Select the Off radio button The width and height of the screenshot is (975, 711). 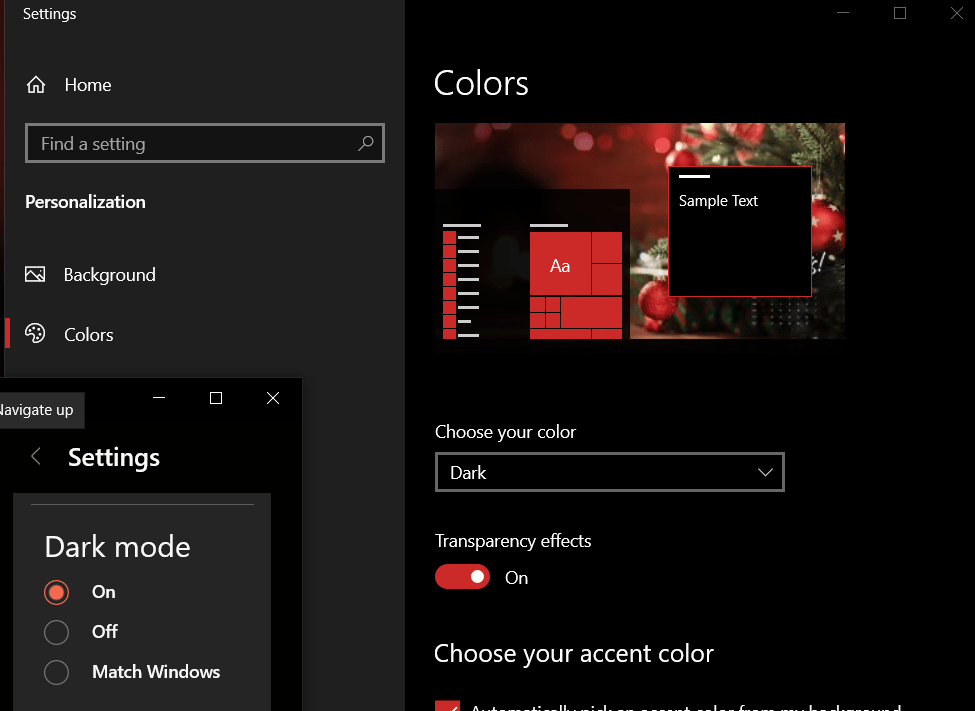[x=56, y=632]
